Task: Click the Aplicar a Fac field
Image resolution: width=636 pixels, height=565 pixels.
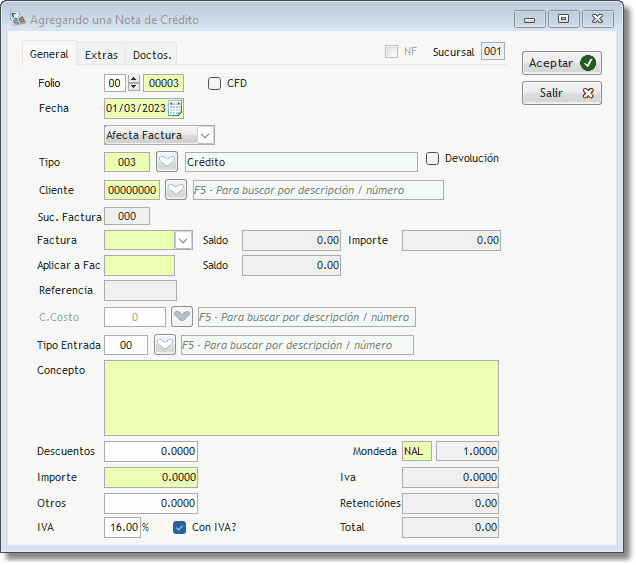Action: (x=140, y=265)
